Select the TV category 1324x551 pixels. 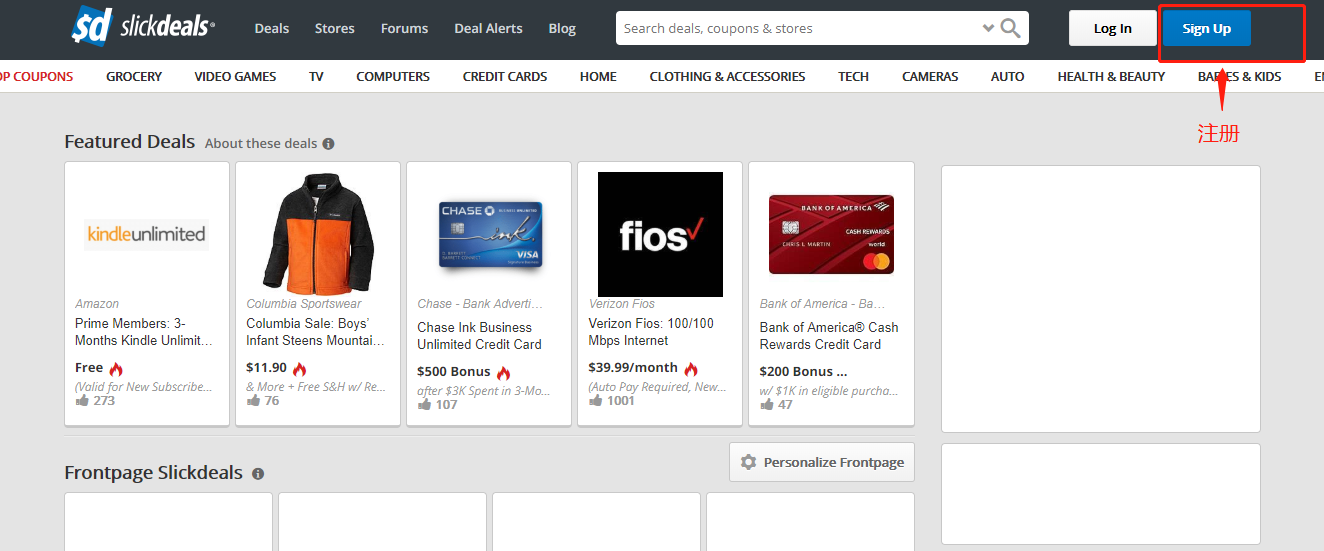[x=316, y=76]
